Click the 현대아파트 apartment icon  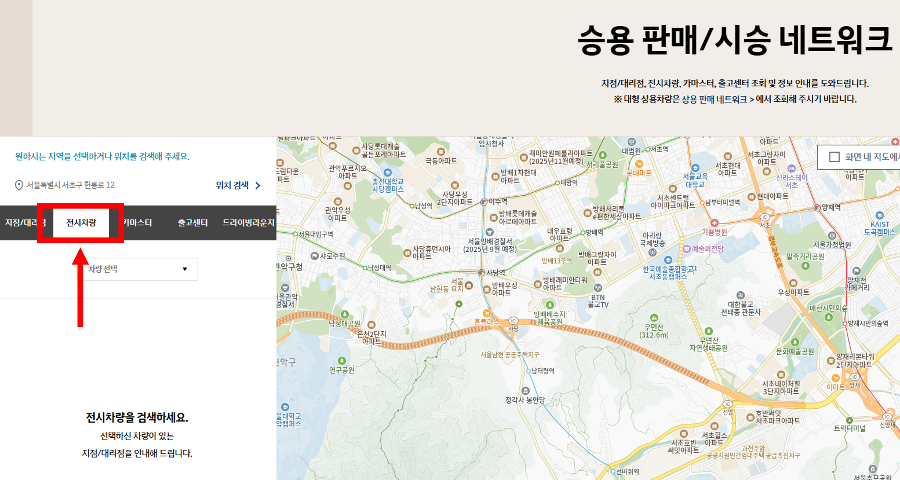tap(750, 196)
